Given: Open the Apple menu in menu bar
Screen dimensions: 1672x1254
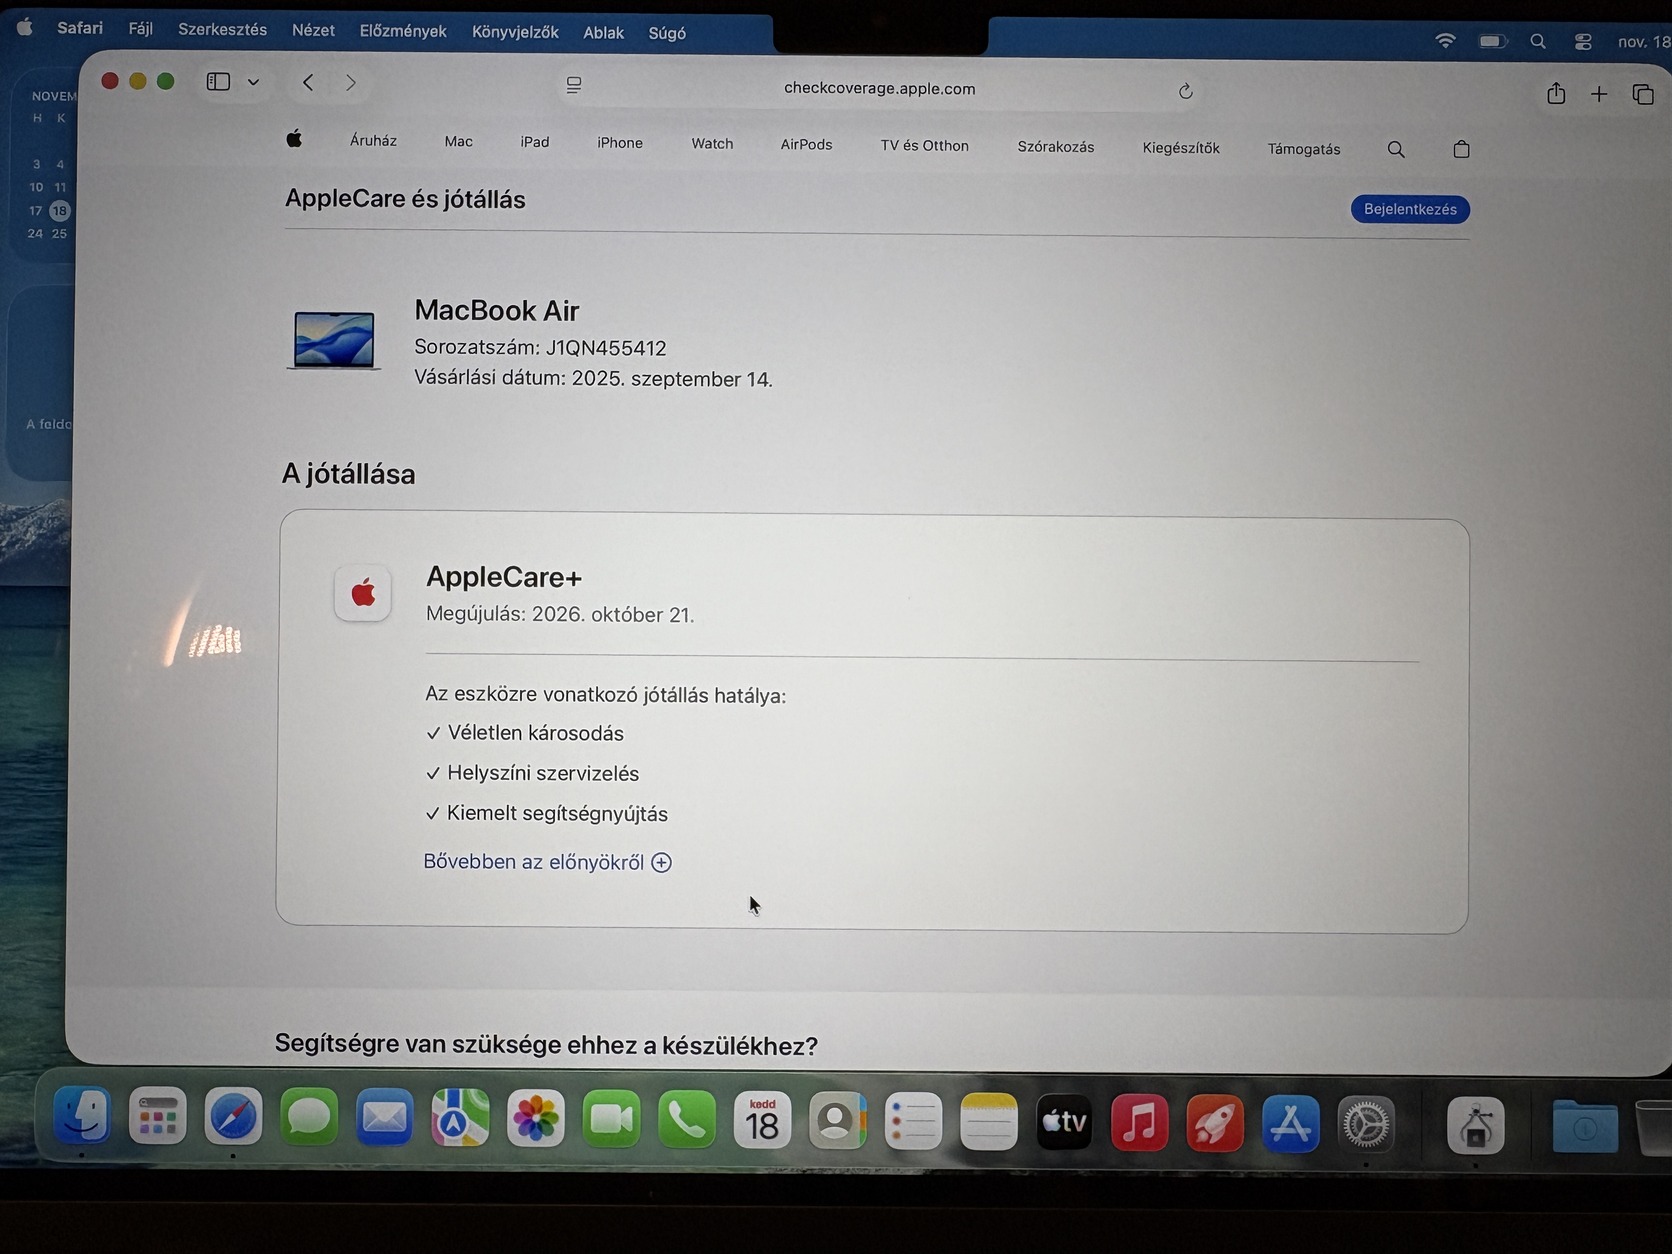Looking at the screenshot, I should pyautogui.click(x=25, y=28).
